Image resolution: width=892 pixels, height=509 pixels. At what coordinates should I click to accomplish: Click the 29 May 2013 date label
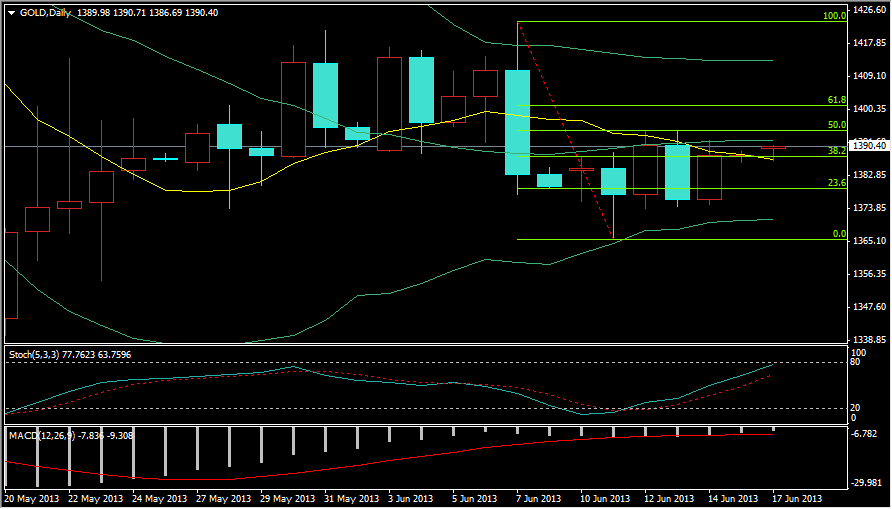289,498
